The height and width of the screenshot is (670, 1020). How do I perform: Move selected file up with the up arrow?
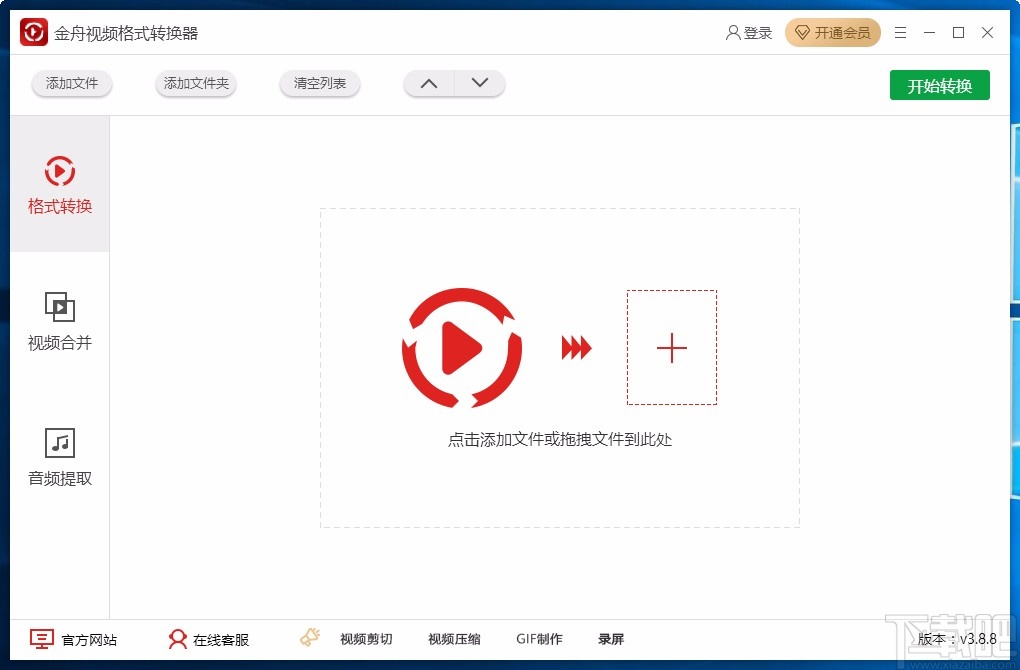[428, 84]
